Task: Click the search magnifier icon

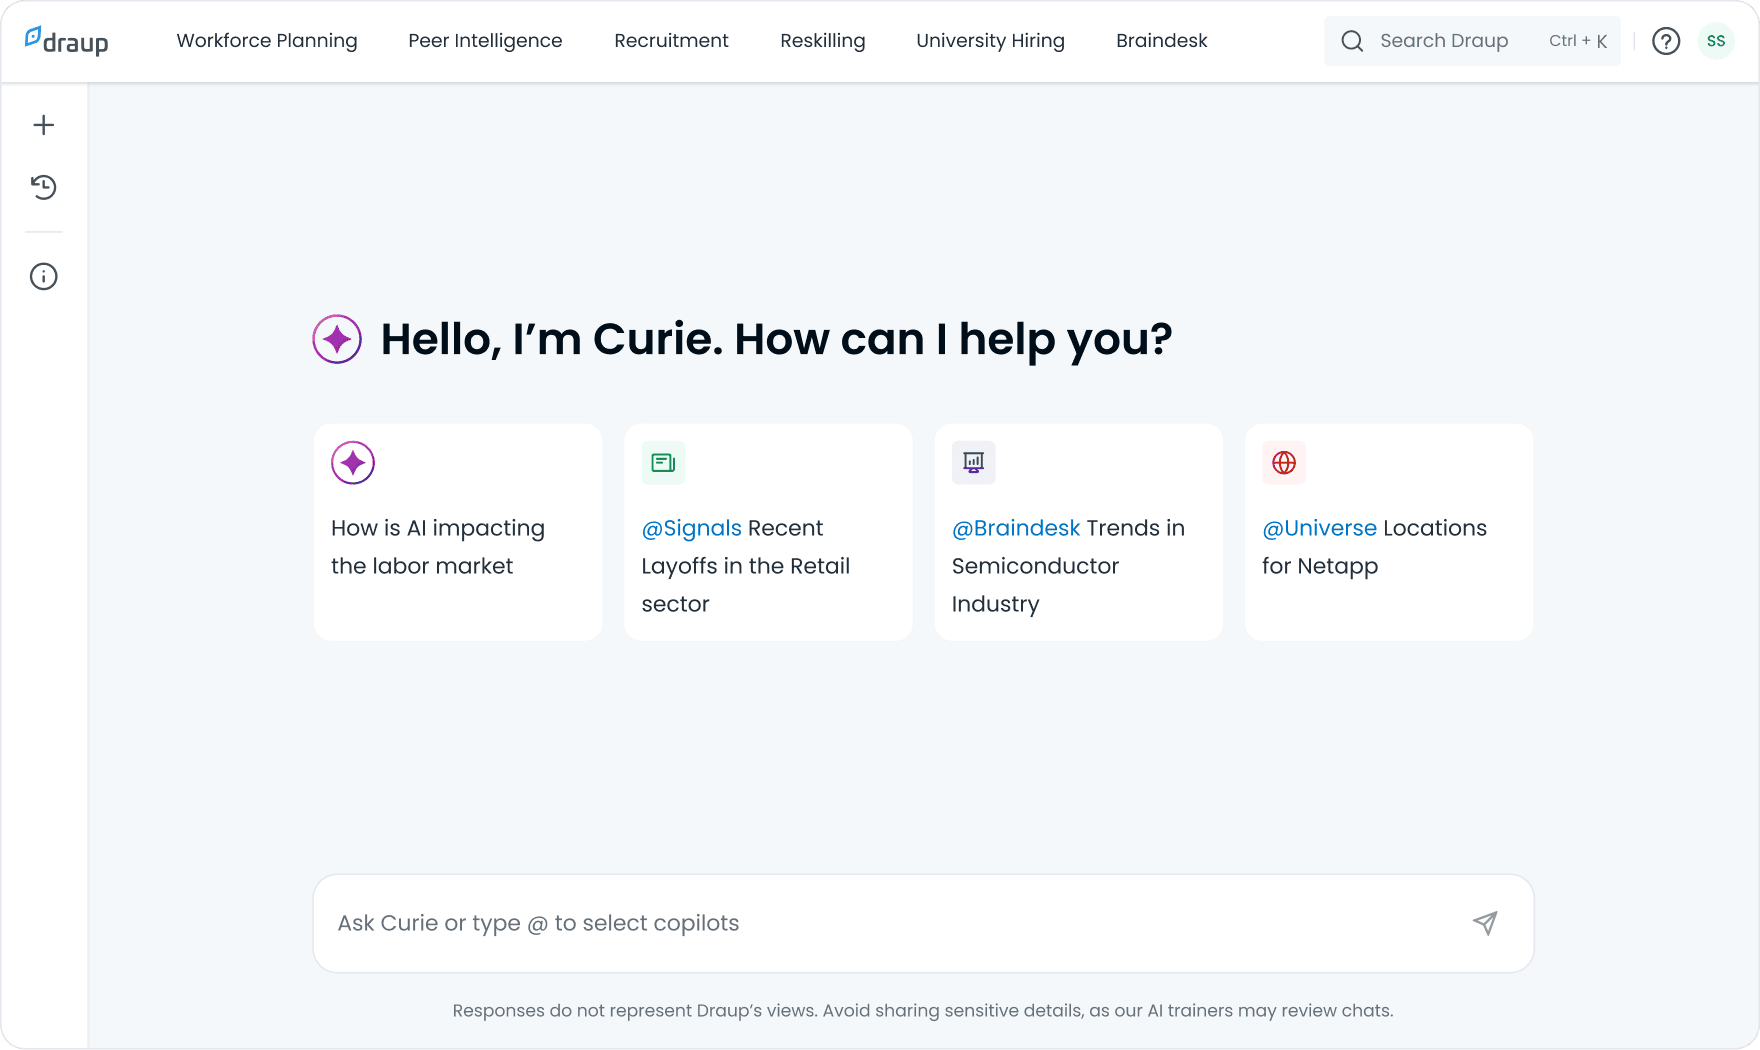Action: [1352, 41]
